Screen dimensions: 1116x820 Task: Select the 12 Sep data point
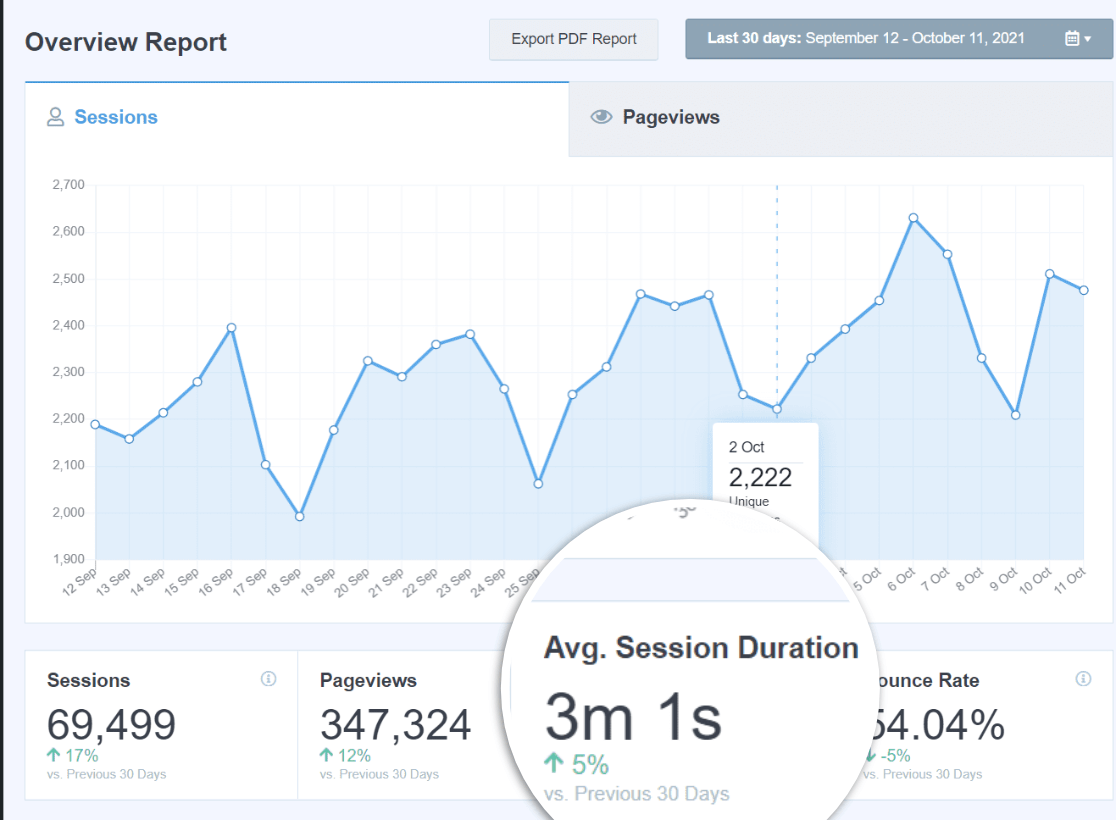[95, 424]
